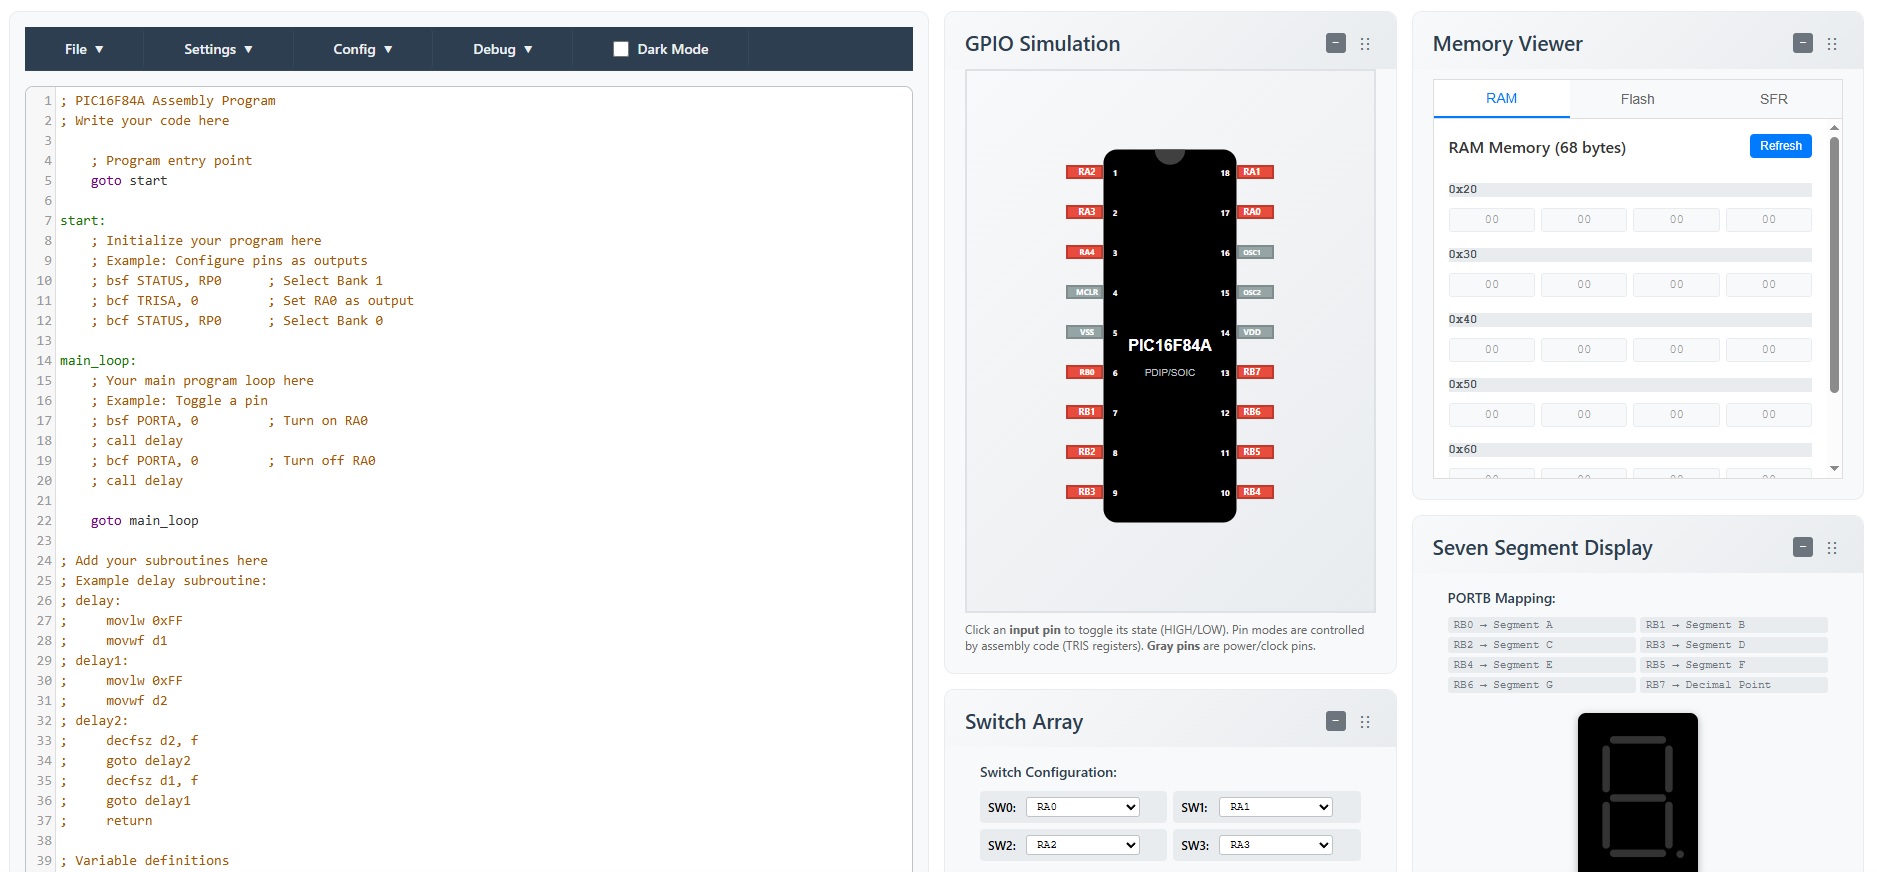
Task: Click the RB6 pin label
Action: (1253, 412)
